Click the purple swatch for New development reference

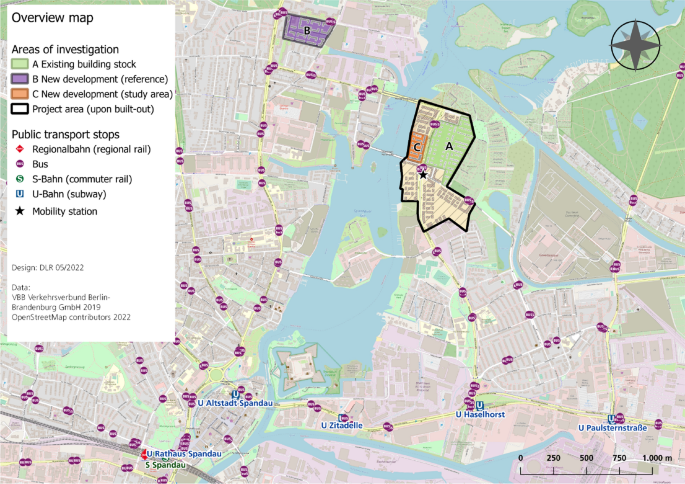coord(20,79)
